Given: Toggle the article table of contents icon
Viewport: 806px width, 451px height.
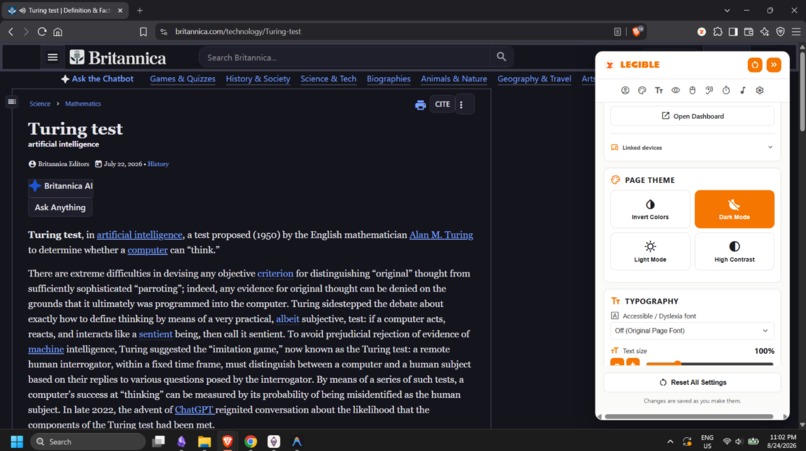Looking at the screenshot, I should pos(12,102).
